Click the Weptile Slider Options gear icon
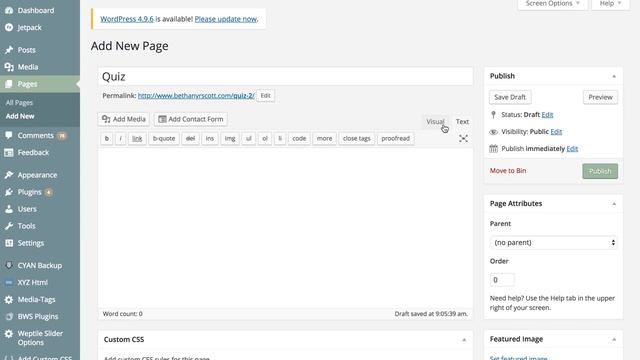This screenshot has width=640, height=360. click(9, 333)
